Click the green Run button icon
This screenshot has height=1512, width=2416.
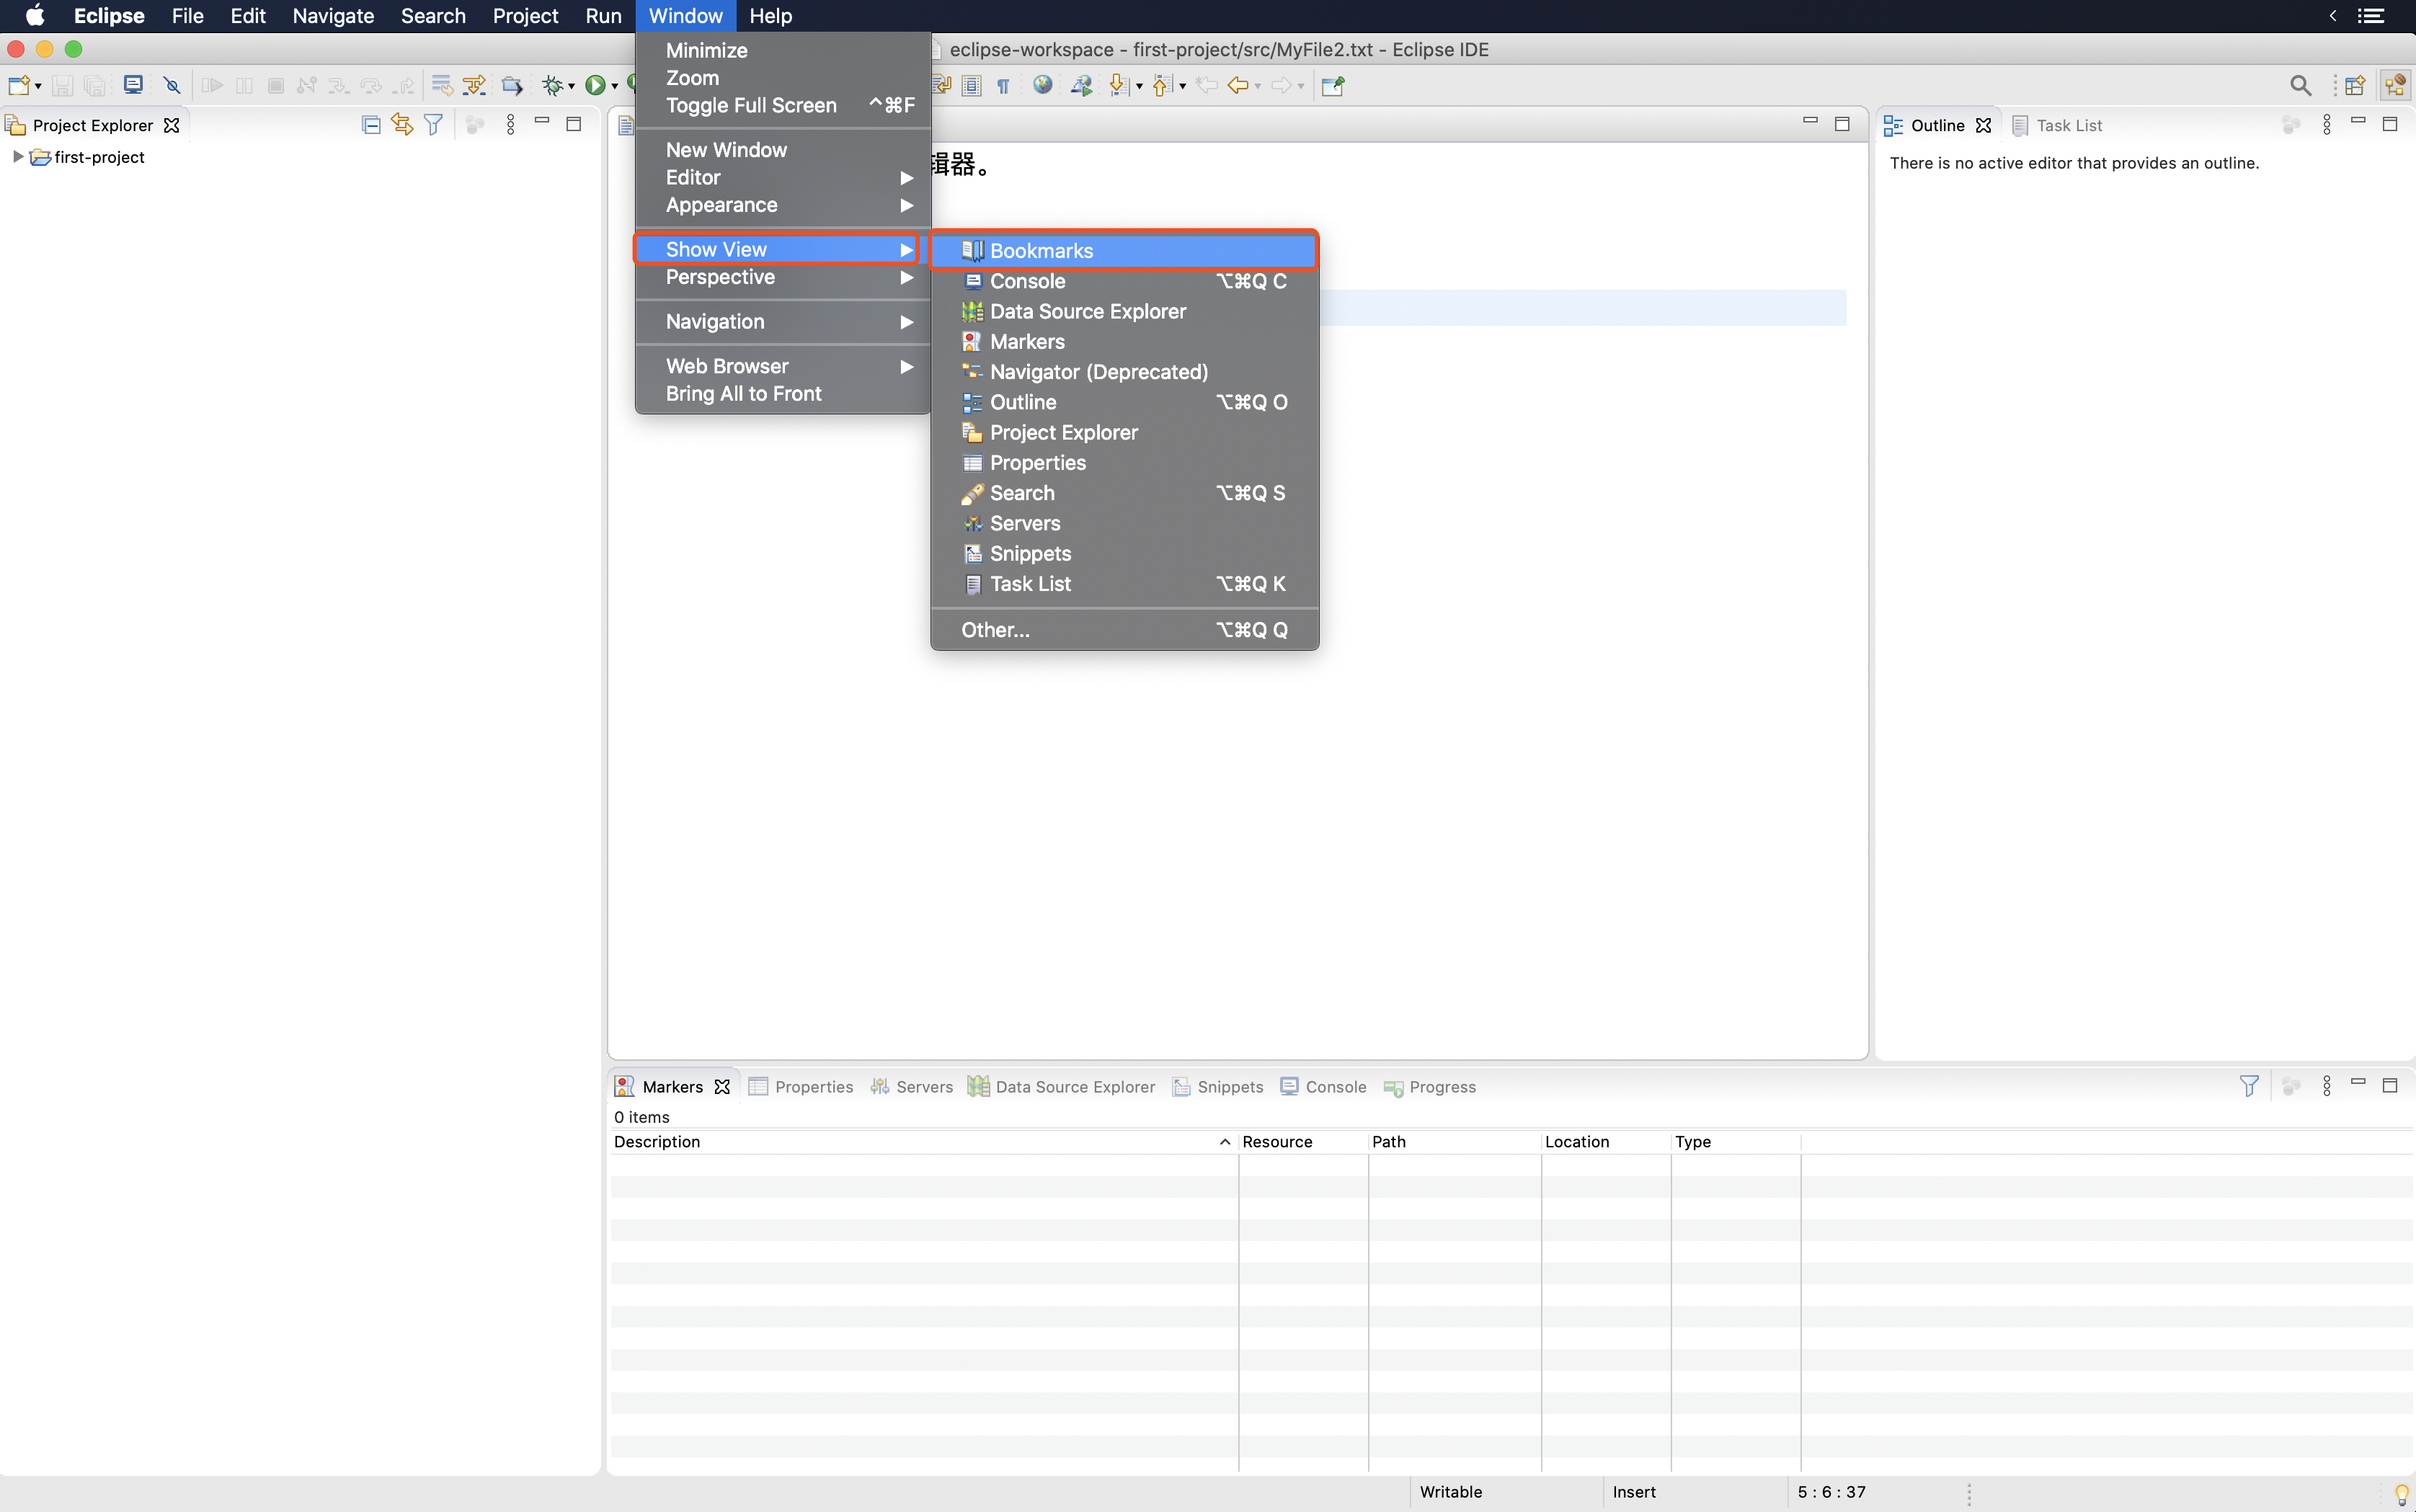[x=595, y=85]
